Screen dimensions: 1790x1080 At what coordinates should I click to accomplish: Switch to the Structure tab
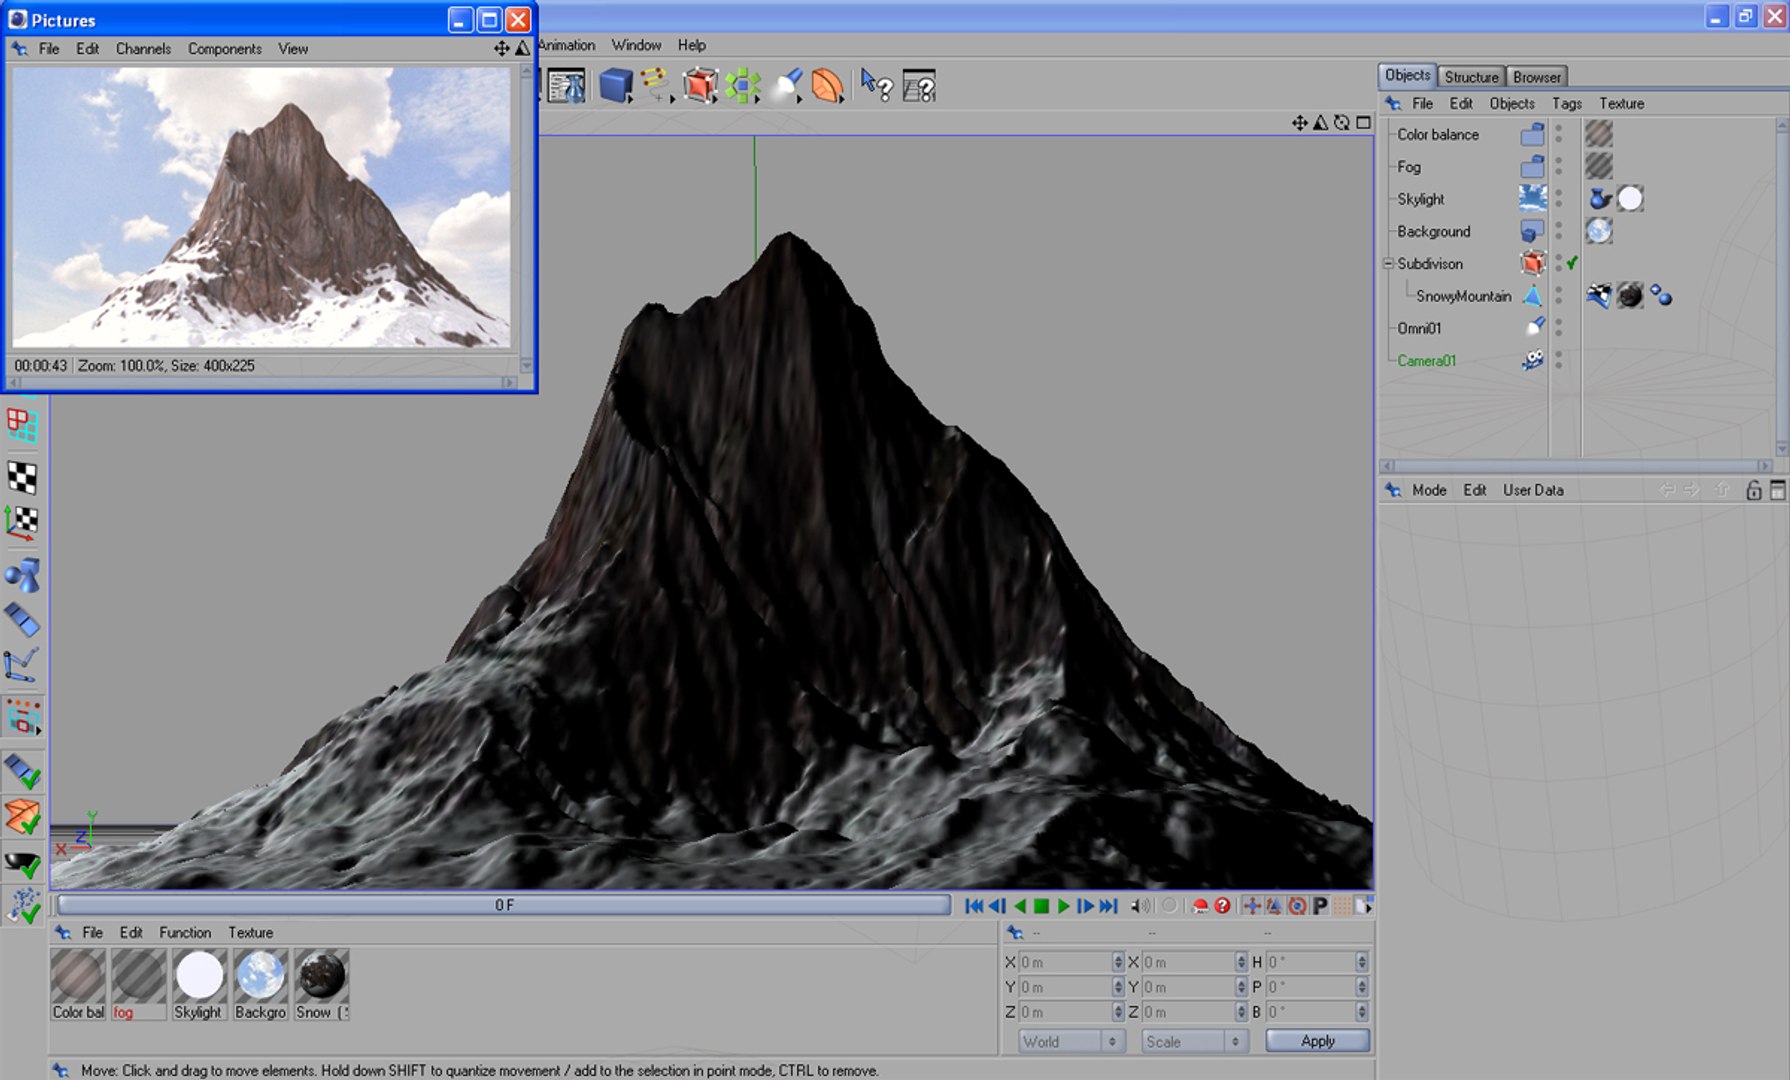(x=1471, y=77)
